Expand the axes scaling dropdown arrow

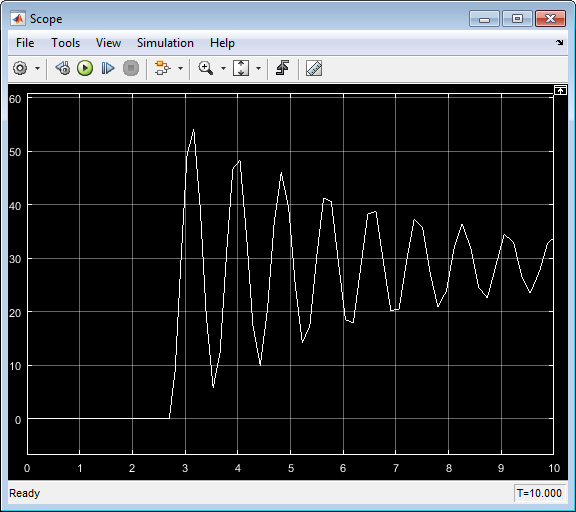click(258, 68)
